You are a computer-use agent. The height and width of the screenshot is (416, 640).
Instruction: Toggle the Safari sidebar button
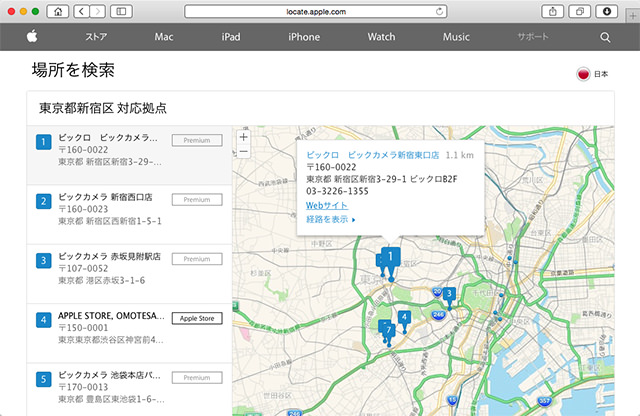(x=121, y=11)
